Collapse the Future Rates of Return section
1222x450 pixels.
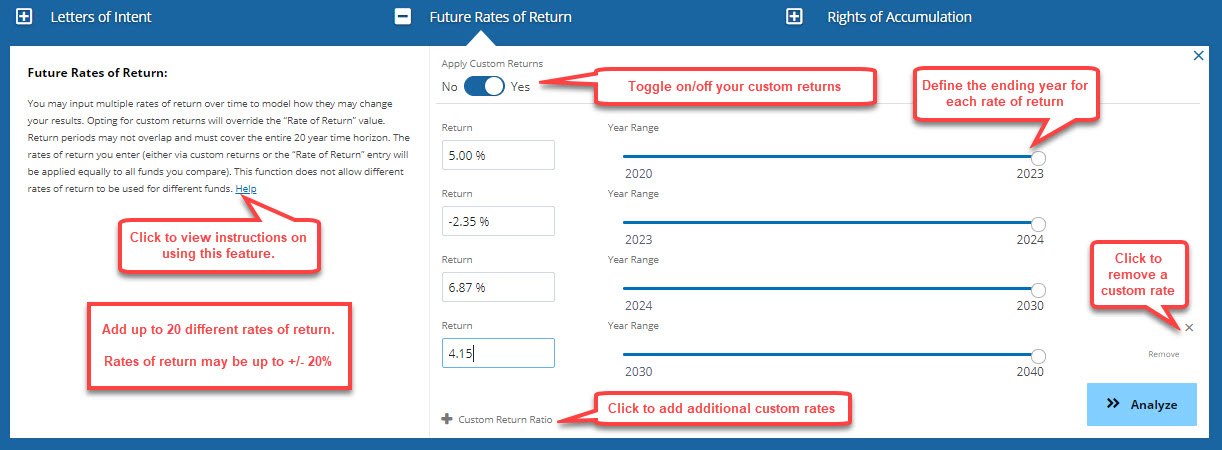tap(403, 17)
